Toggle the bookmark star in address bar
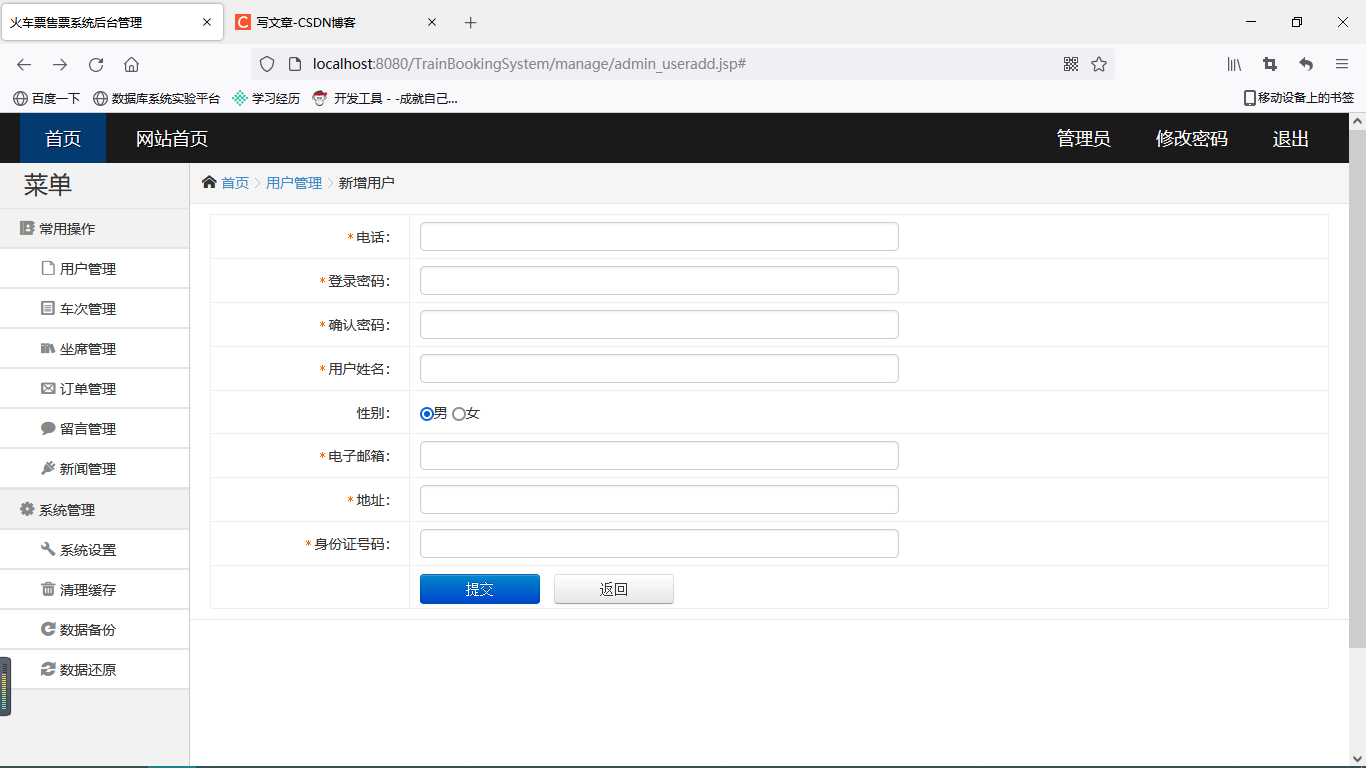The height and width of the screenshot is (768, 1366). click(1099, 63)
